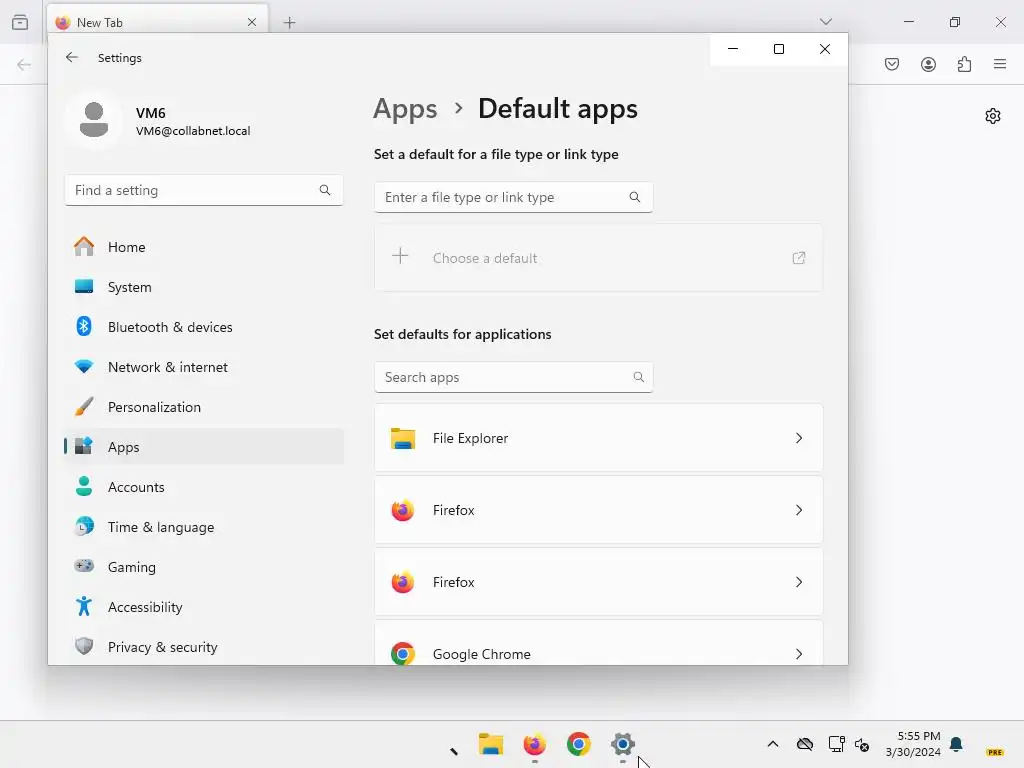Image resolution: width=1024 pixels, height=768 pixels.
Task: Click the Google Chrome app icon in list
Action: pos(403,653)
